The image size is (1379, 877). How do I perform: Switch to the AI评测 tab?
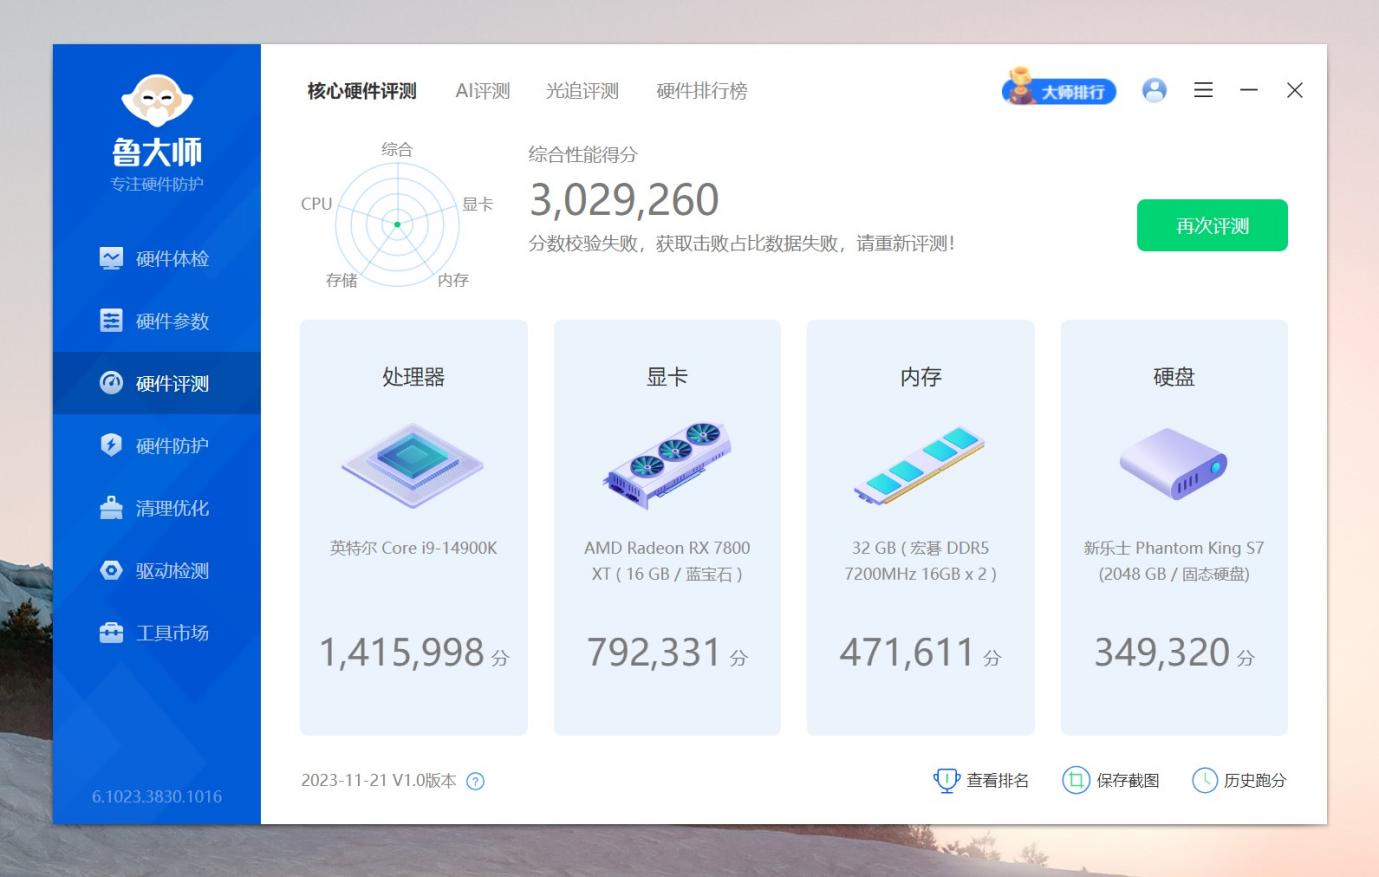(x=483, y=91)
